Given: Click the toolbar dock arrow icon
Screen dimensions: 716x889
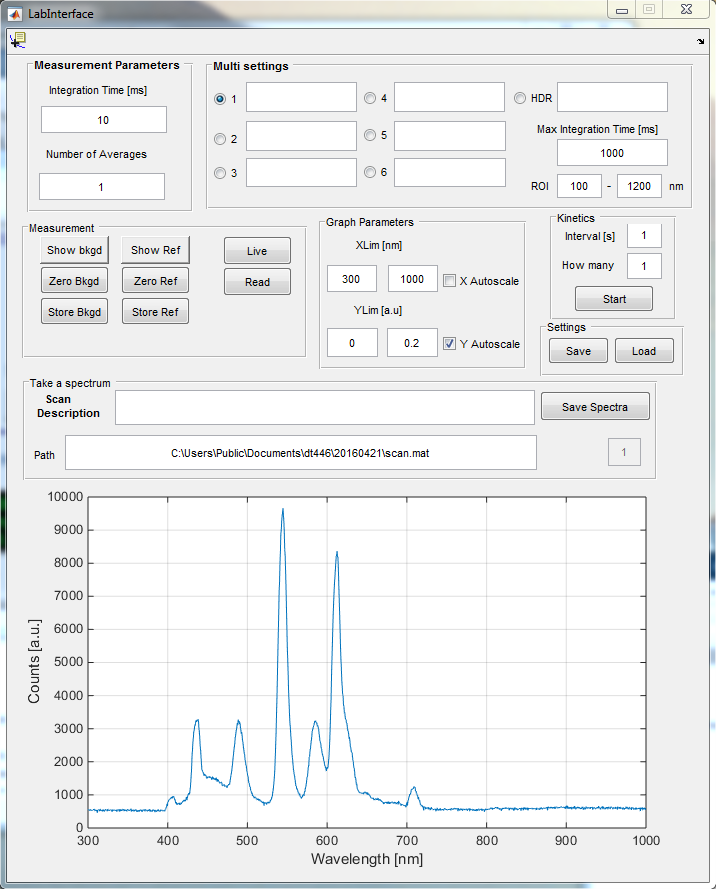Looking at the screenshot, I should tap(700, 41).
